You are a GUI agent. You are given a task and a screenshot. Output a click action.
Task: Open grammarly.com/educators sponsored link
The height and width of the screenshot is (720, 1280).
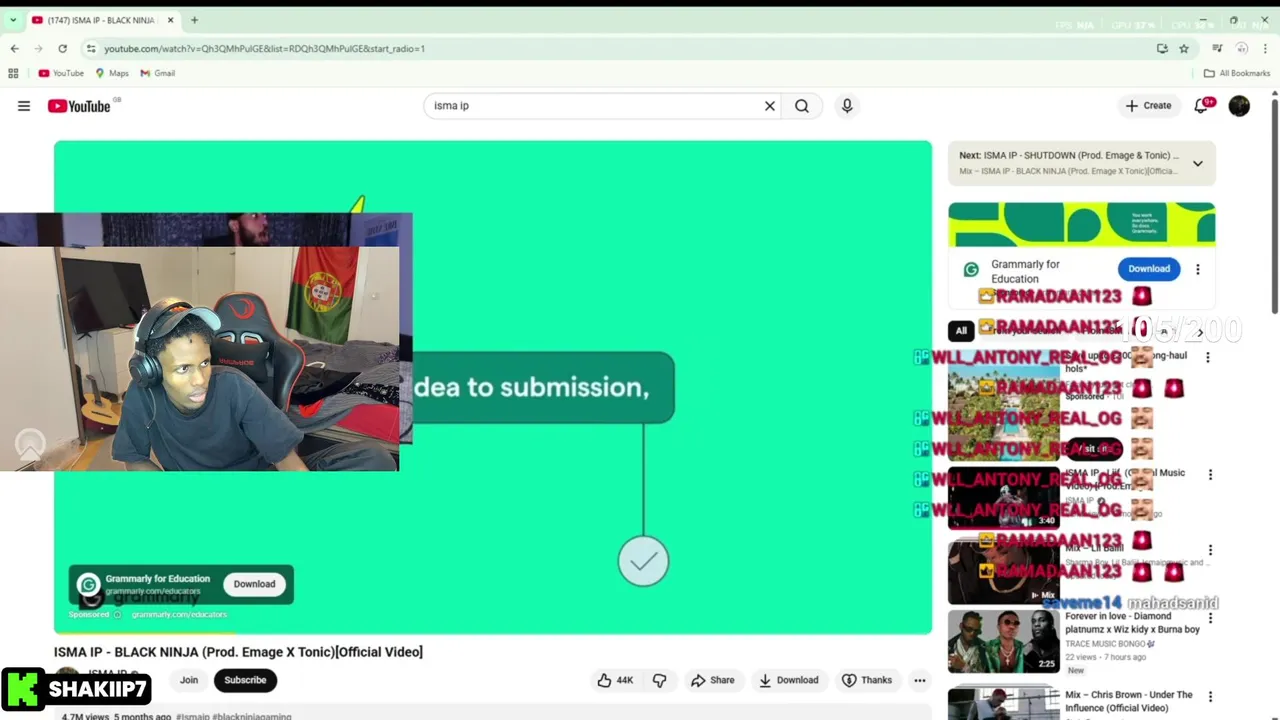[x=178, y=614]
